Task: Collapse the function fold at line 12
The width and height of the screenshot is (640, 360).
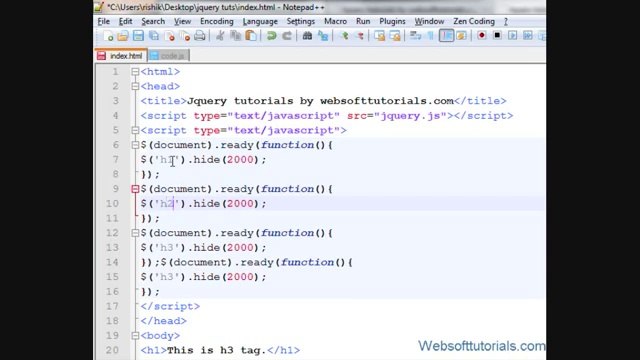Action: [135, 233]
